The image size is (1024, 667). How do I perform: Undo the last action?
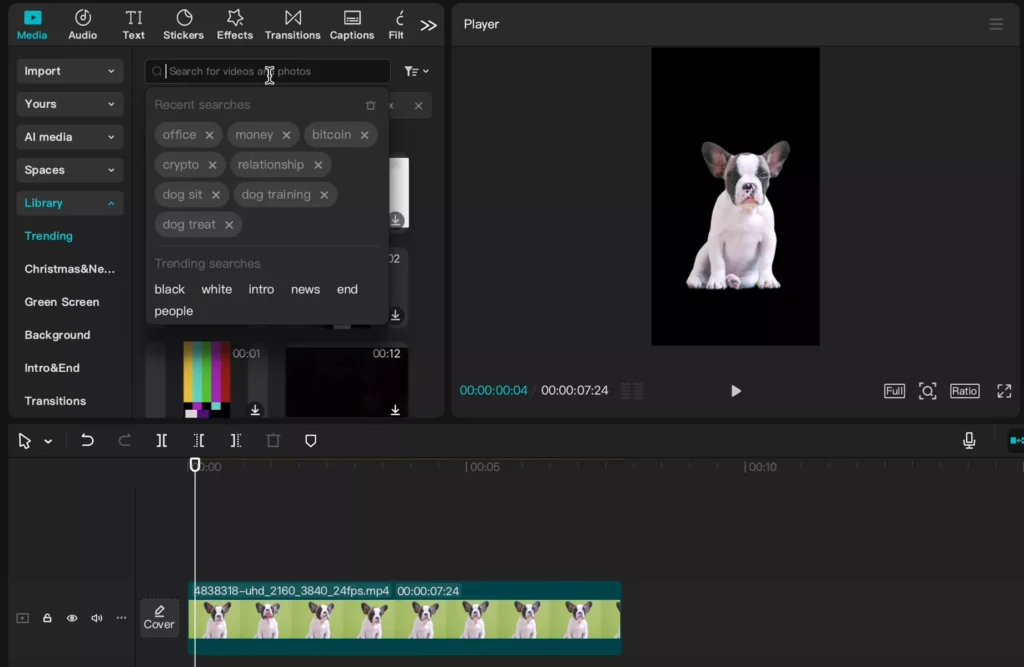87,440
